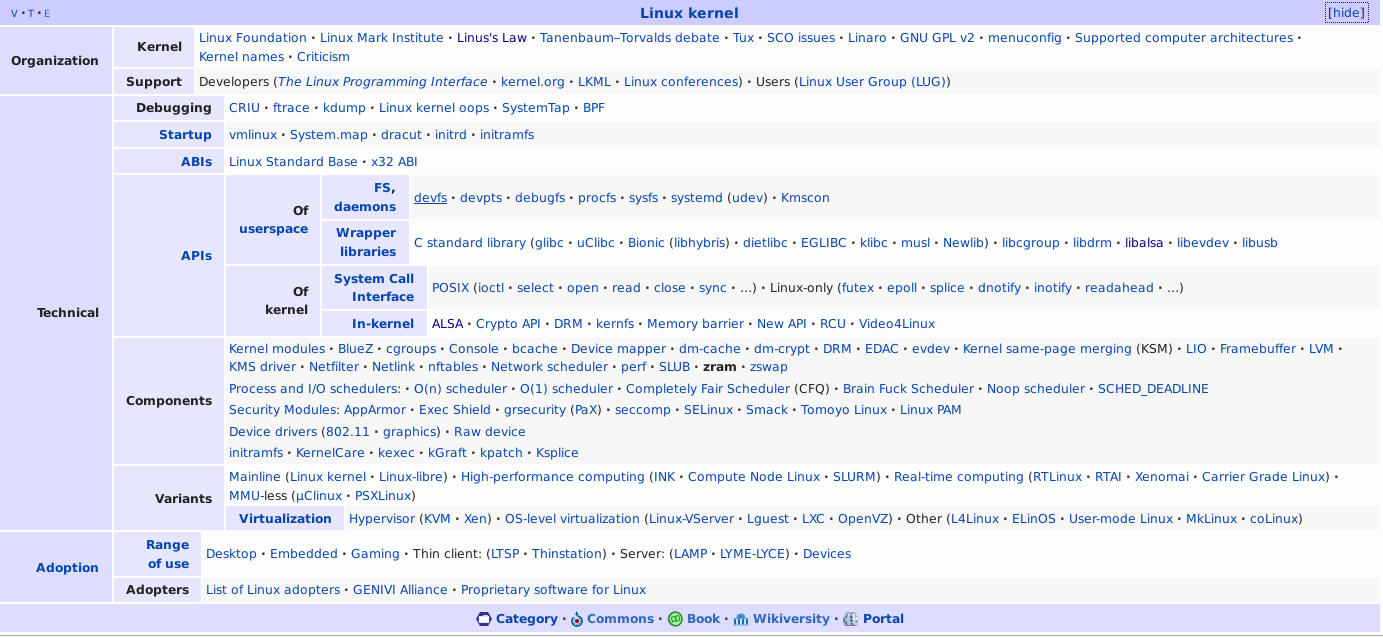This screenshot has width=1383, height=638.
Task: Open the Brain Fuck Scheduler link
Action: (908, 389)
